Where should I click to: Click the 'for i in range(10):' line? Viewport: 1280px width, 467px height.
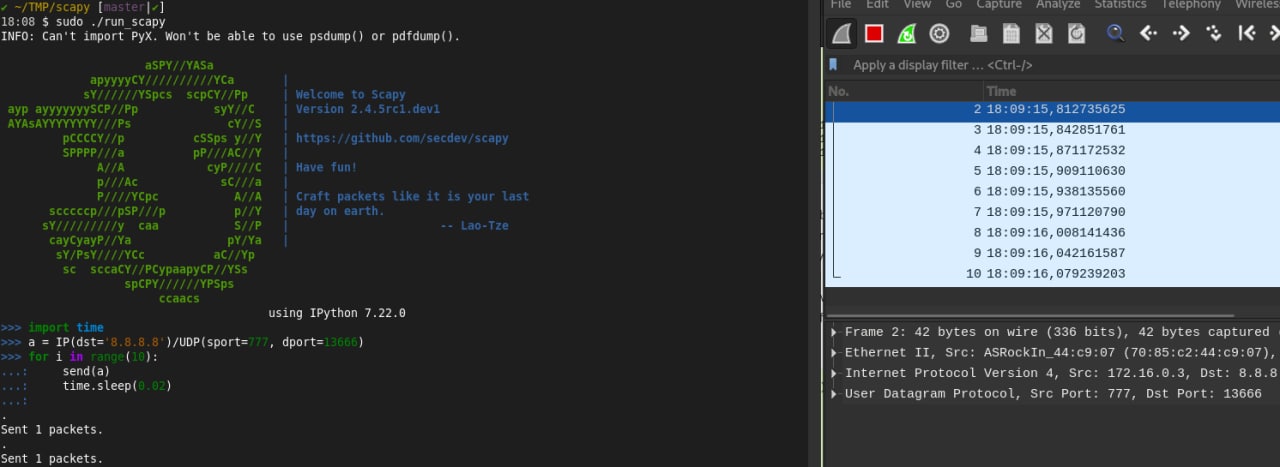click(93, 357)
